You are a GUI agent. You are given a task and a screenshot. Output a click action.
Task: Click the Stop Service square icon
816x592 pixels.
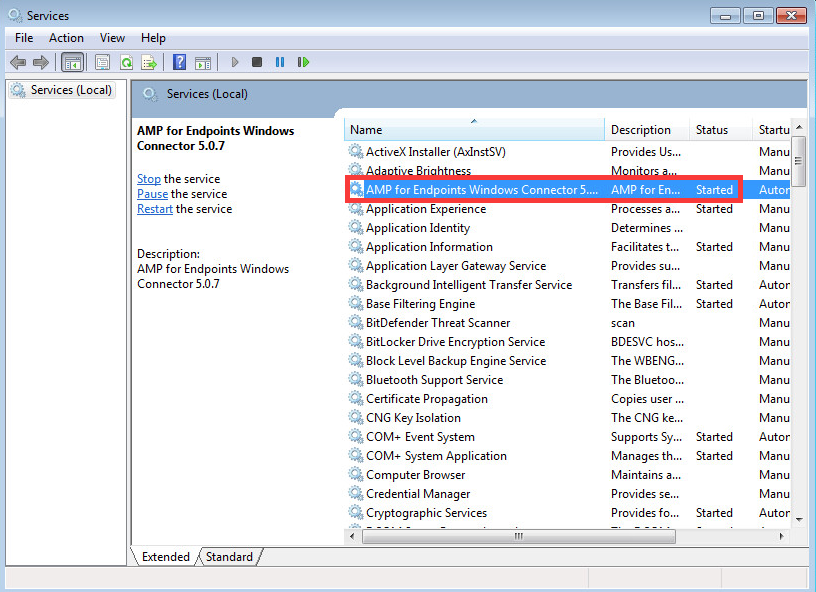[x=257, y=62]
